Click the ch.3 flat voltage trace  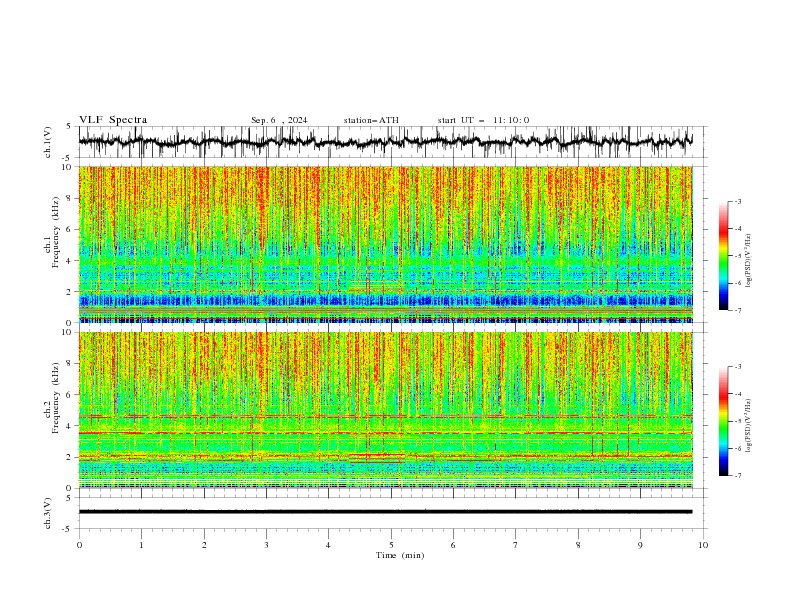point(385,512)
